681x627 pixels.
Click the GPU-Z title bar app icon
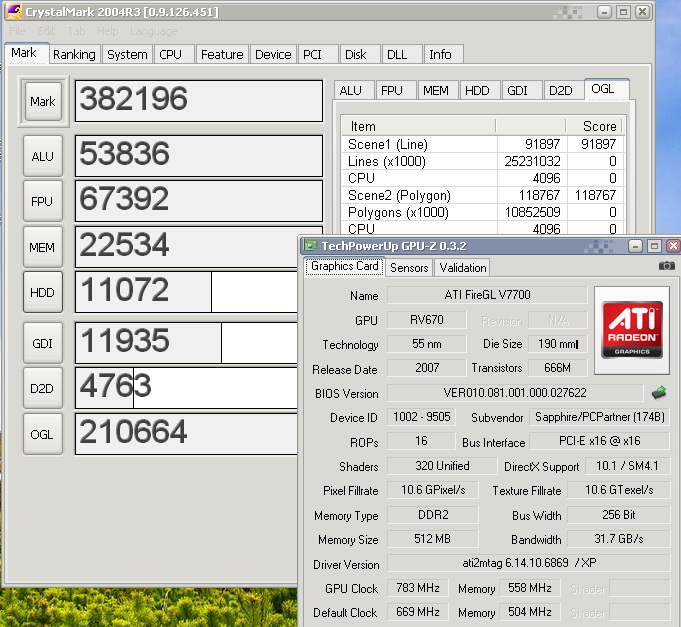coord(310,245)
